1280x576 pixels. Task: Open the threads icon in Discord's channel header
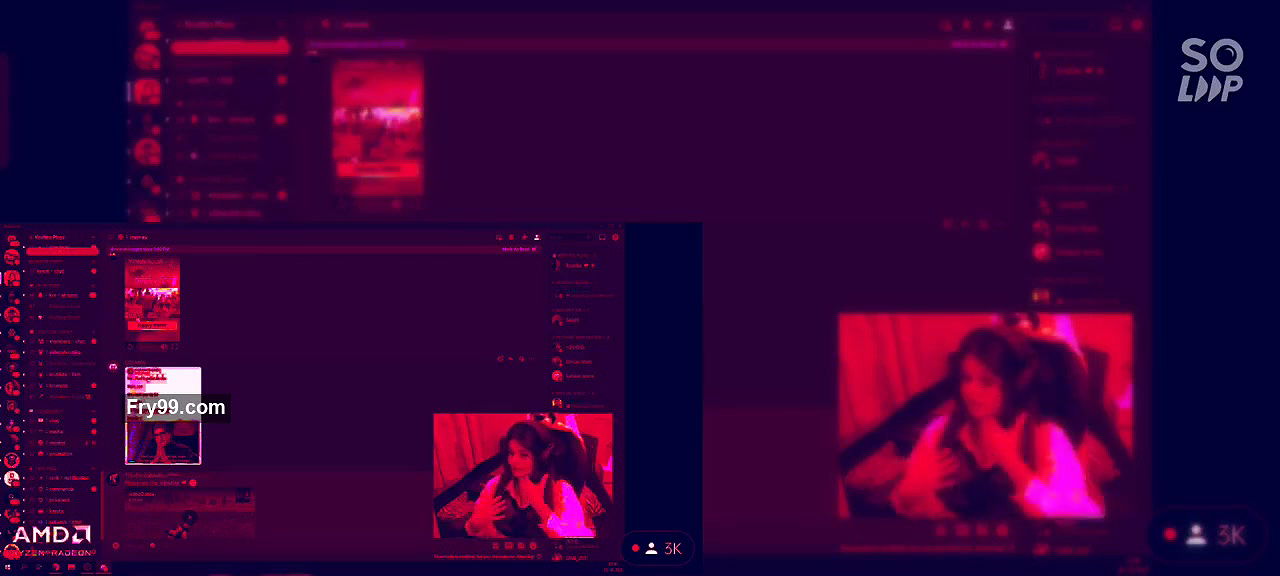[498, 237]
